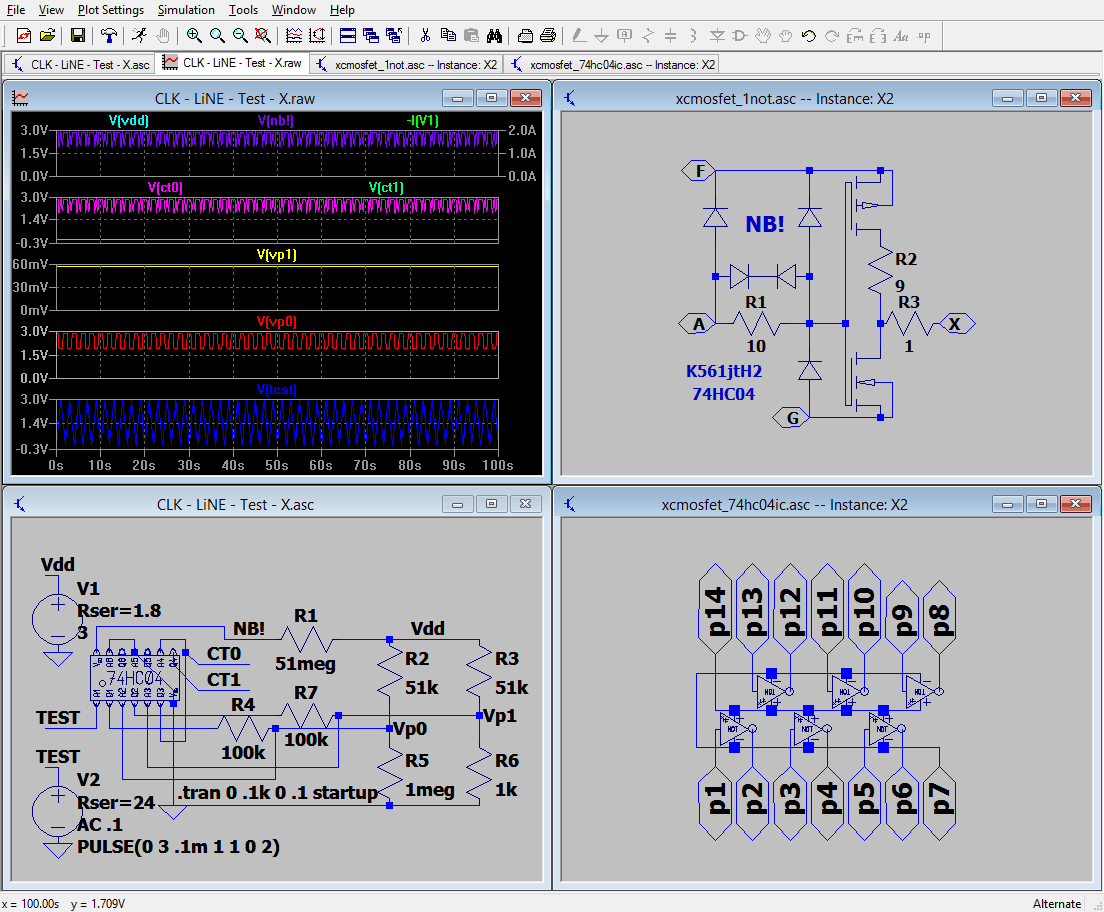This screenshot has width=1104, height=912.
Task: Click the .tran simulation directive text
Action: pyautogui.click(x=278, y=793)
